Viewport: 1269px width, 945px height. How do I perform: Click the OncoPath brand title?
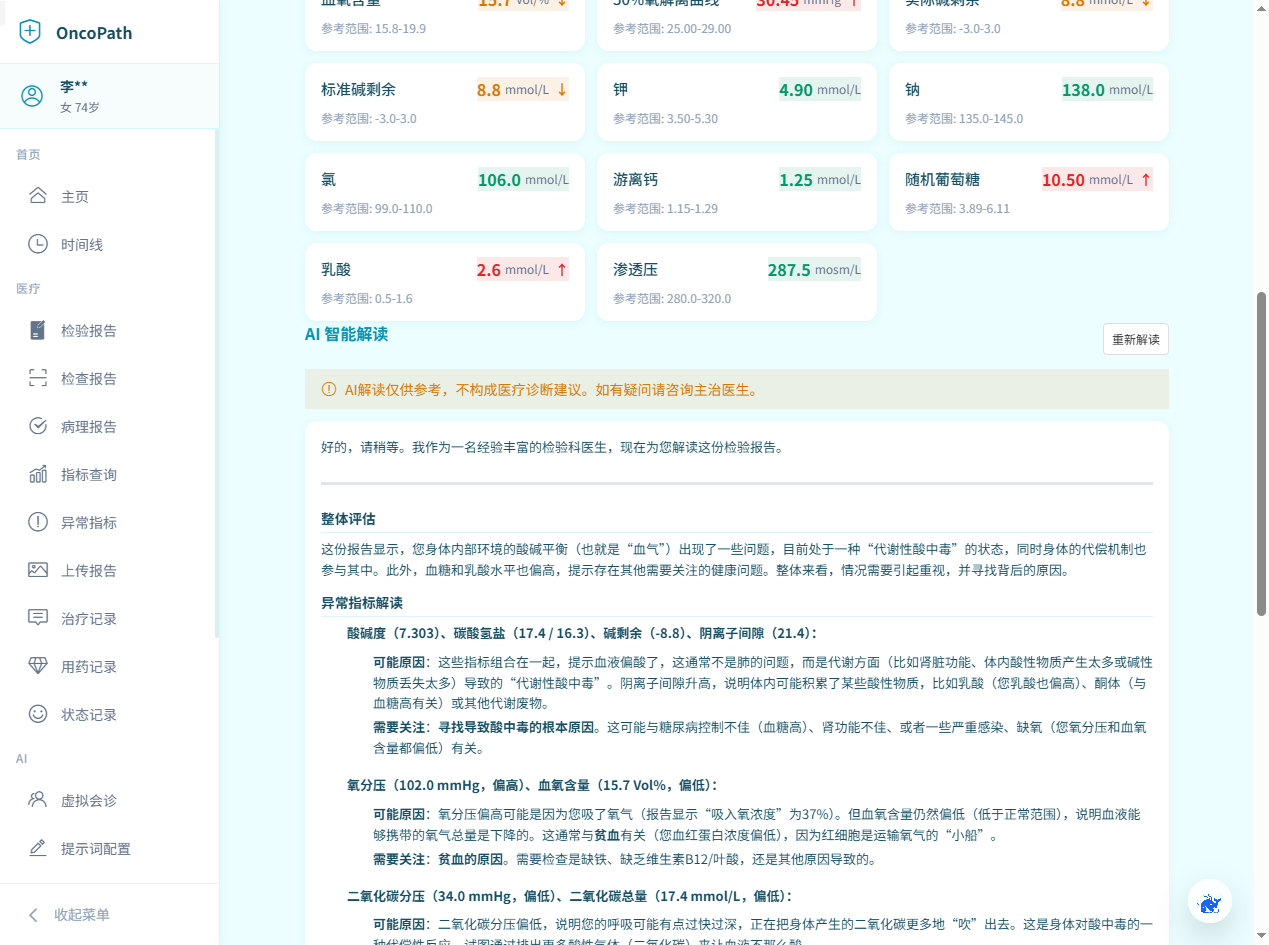click(x=94, y=33)
